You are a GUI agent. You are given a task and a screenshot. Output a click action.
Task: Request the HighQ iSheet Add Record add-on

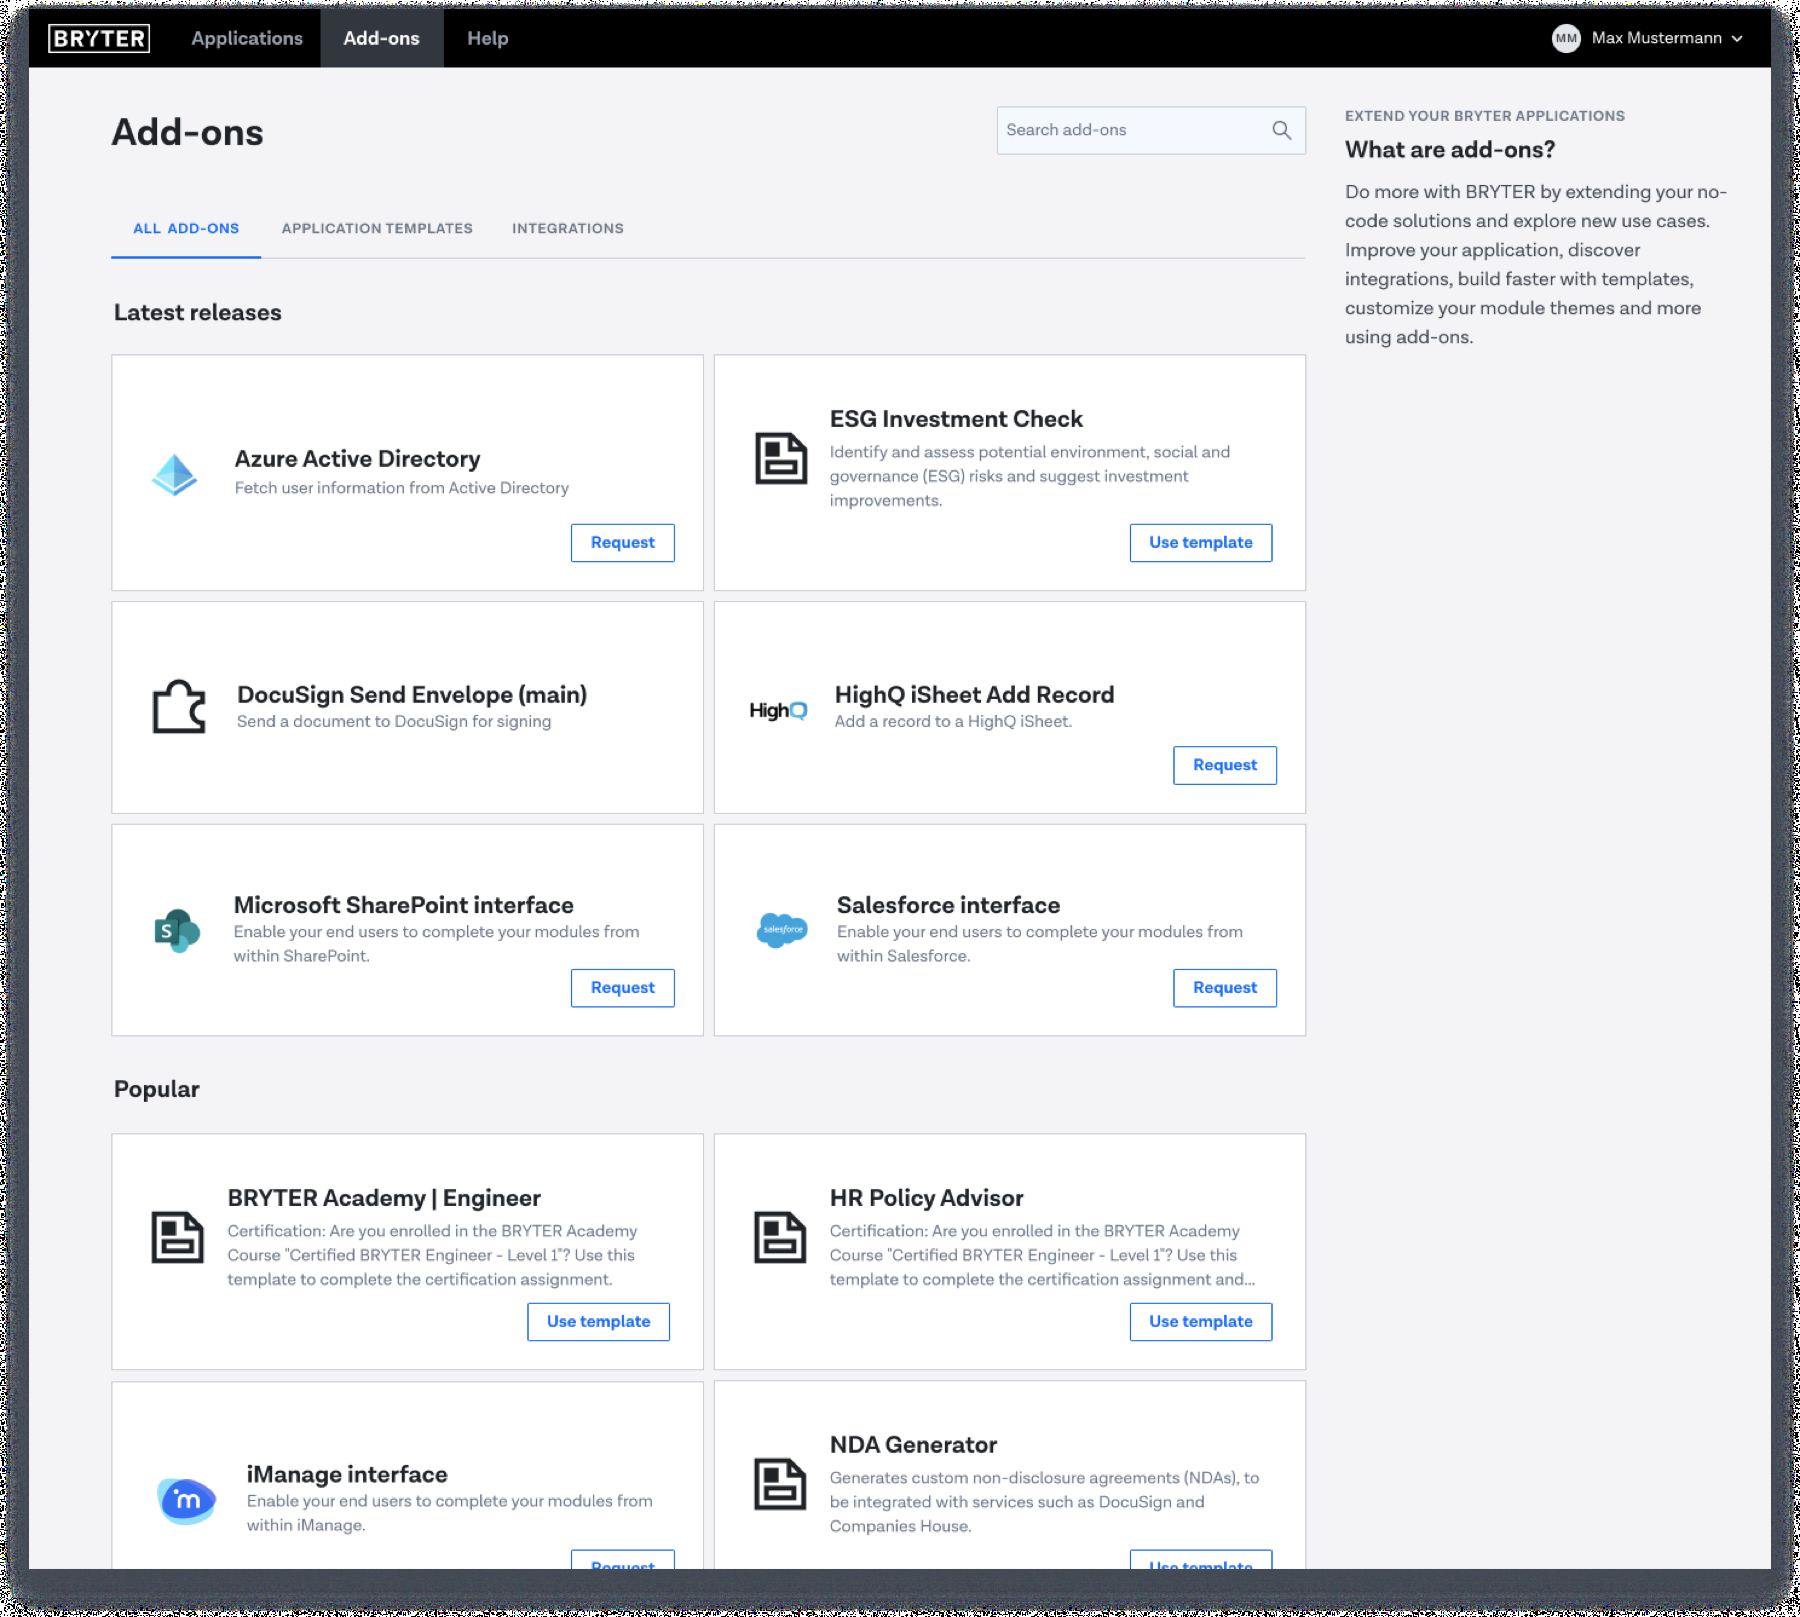pyautogui.click(x=1224, y=765)
